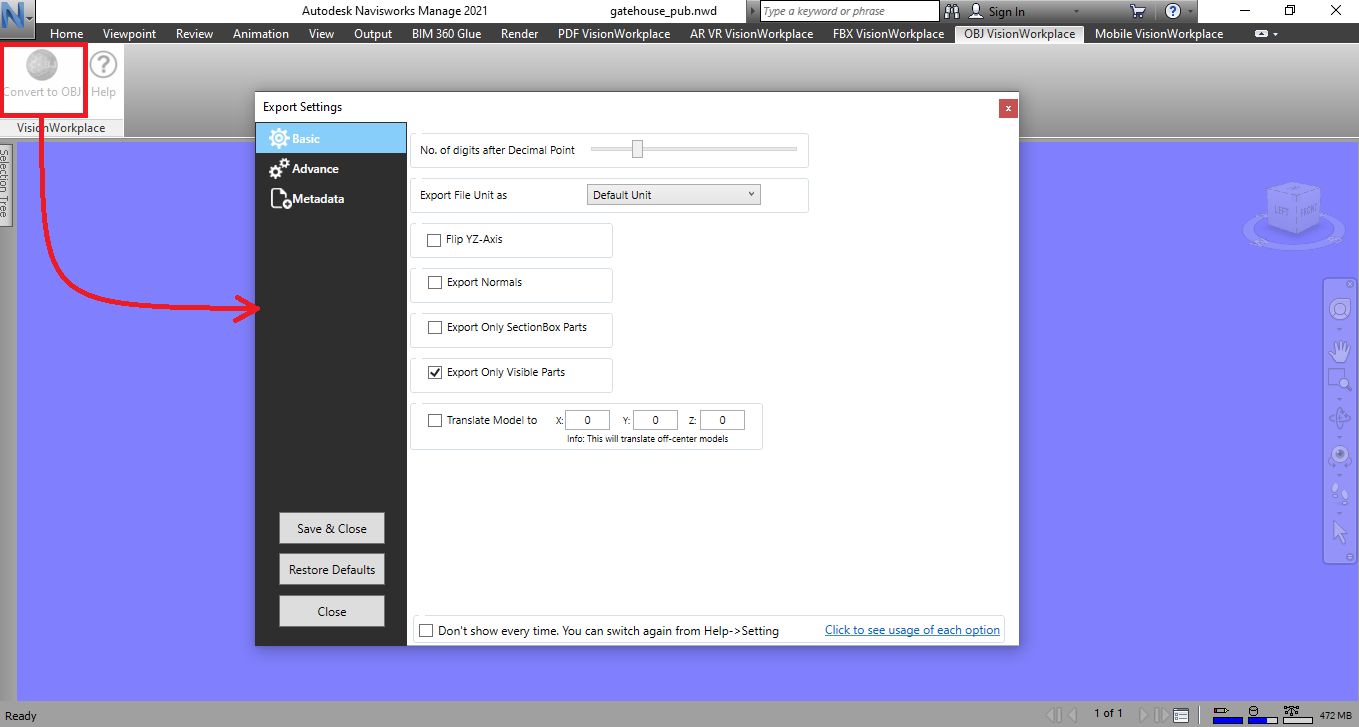
Task: Jump to the last sheet arrow in status bar
Action: click(x=1161, y=715)
